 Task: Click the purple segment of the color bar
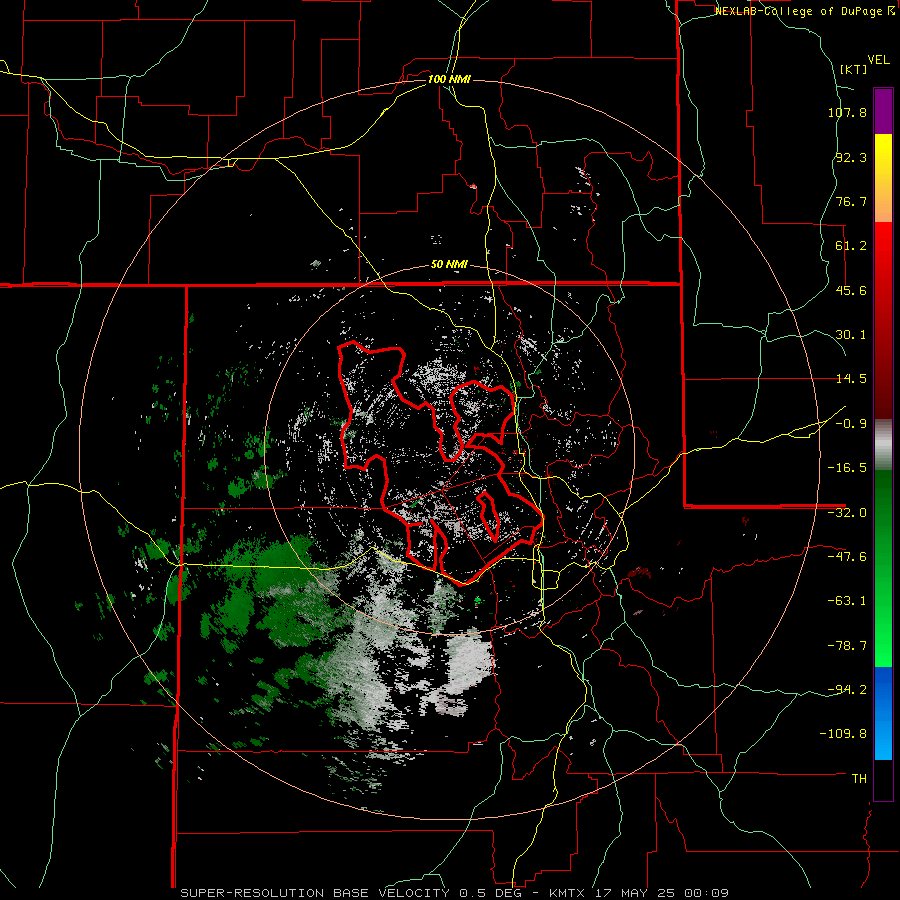[883, 111]
